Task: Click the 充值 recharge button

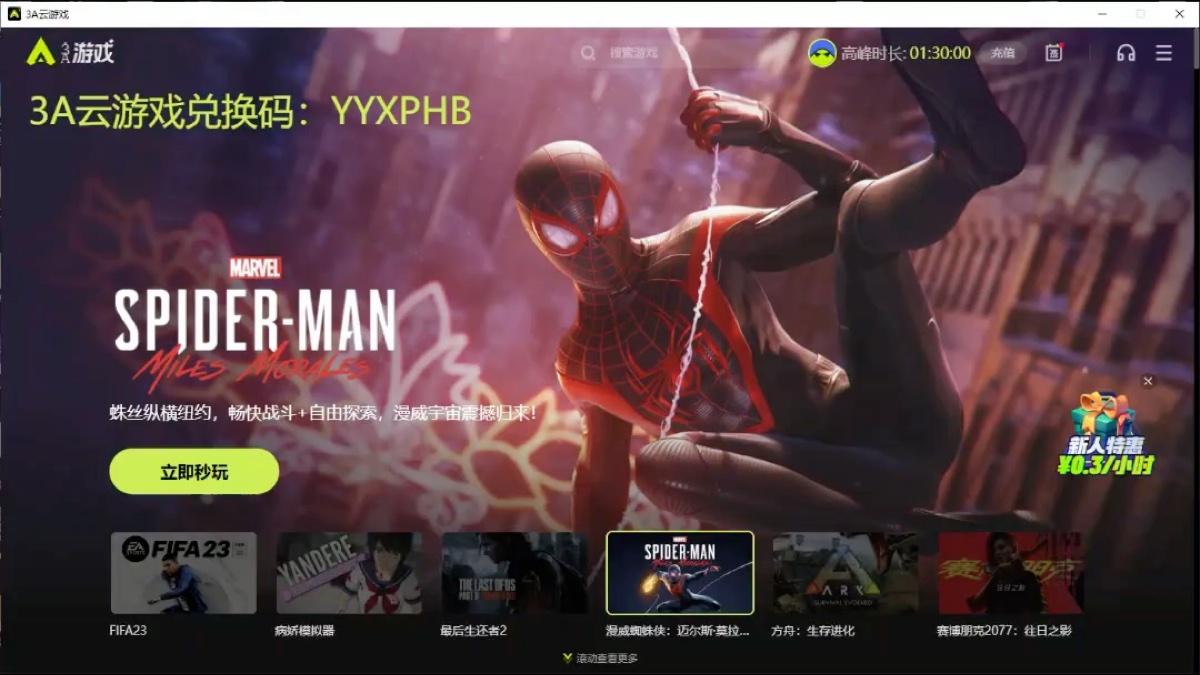Action: coord(1002,53)
